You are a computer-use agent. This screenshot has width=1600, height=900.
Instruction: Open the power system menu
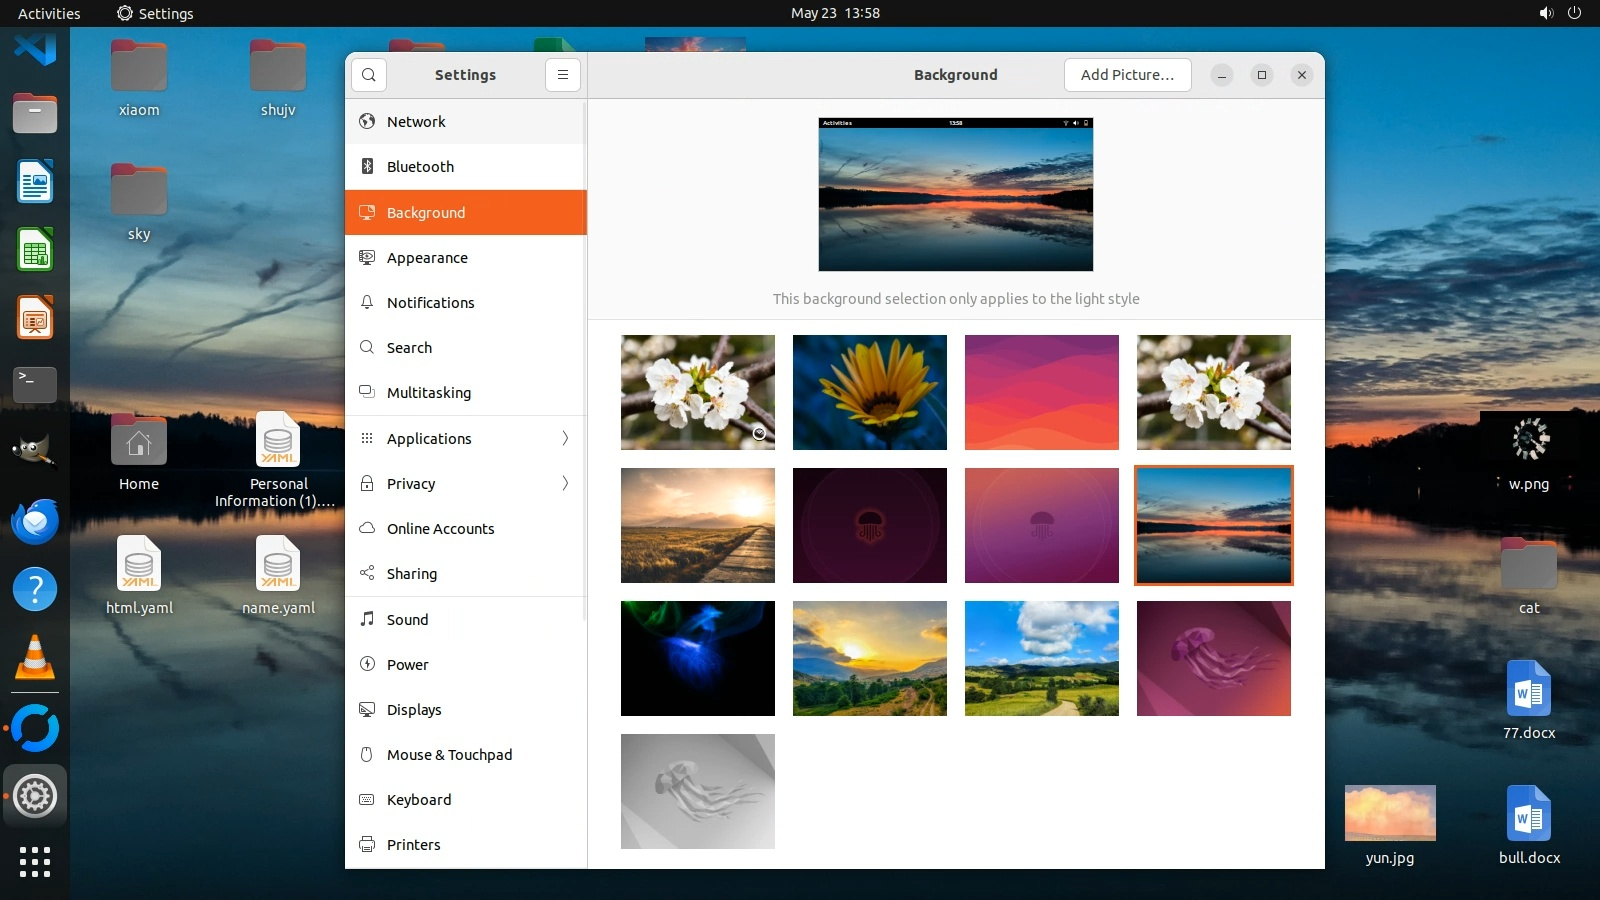[x=1574, y=13]
